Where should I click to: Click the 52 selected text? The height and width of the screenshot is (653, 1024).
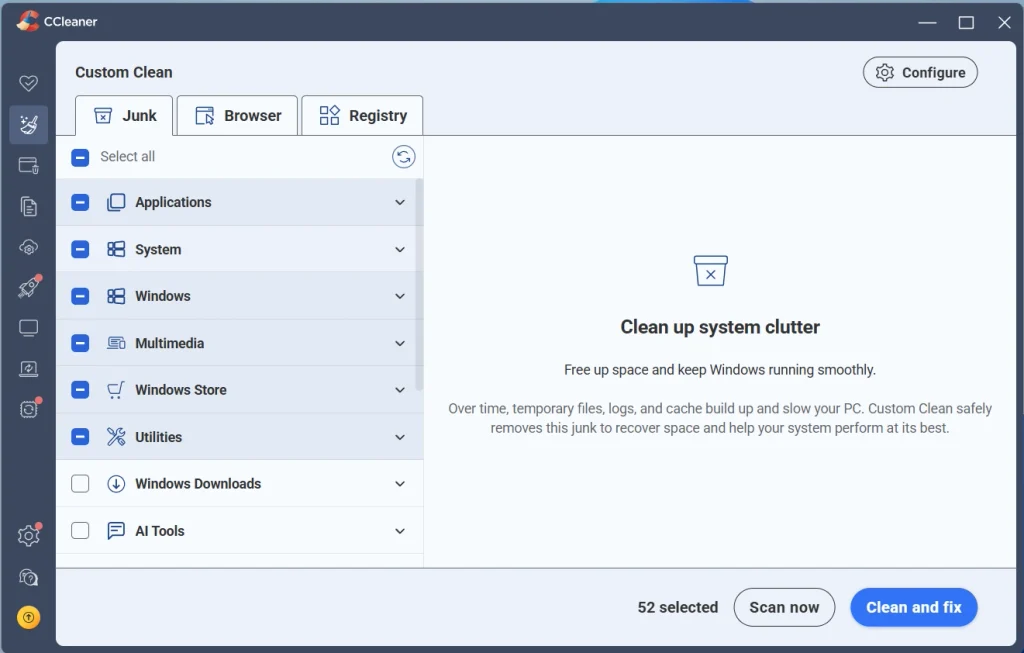click(x=678, y=607)
